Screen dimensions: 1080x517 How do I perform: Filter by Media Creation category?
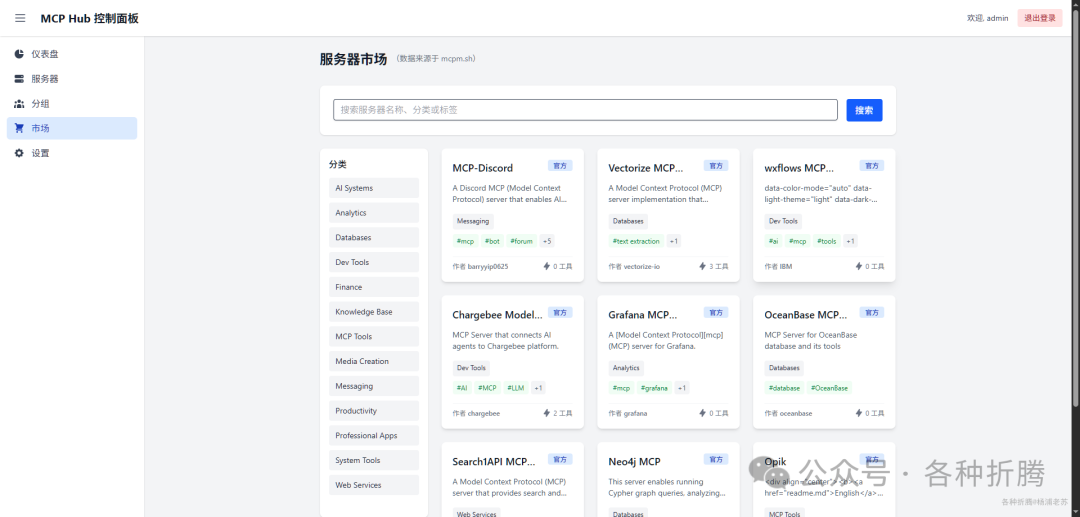point(374,361)
